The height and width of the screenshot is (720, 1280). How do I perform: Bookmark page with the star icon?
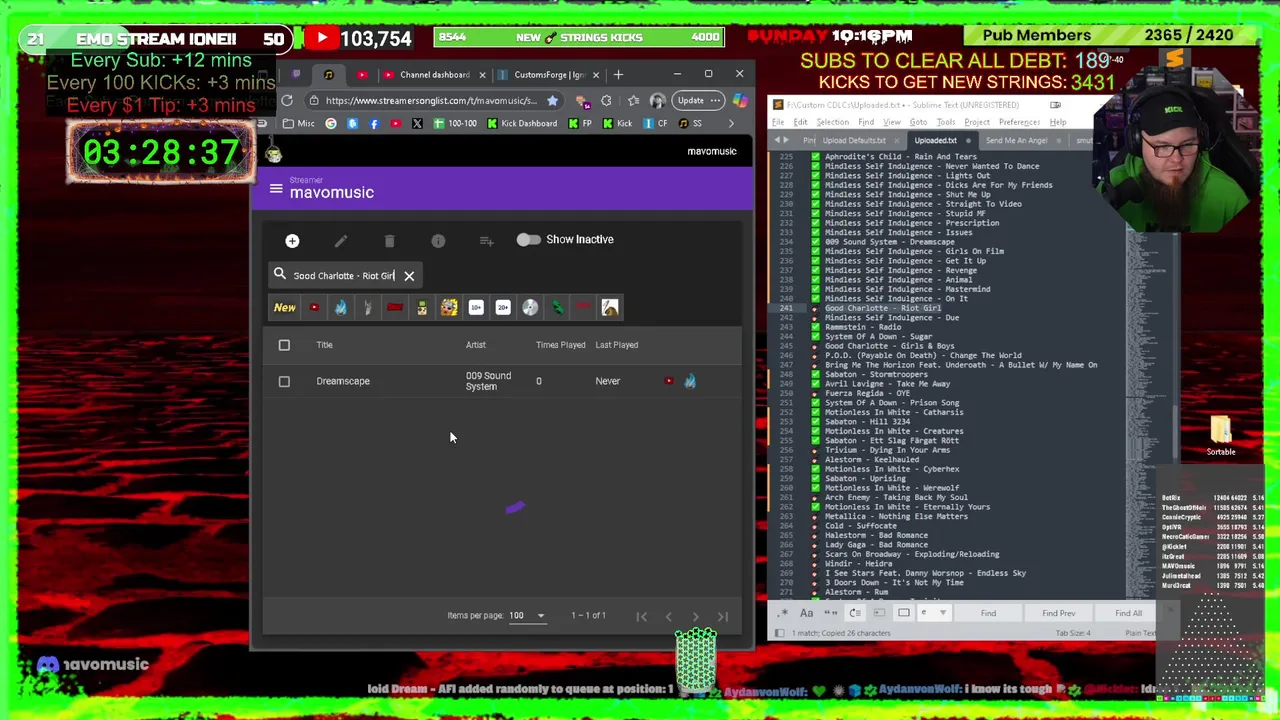tap(552, 100)
